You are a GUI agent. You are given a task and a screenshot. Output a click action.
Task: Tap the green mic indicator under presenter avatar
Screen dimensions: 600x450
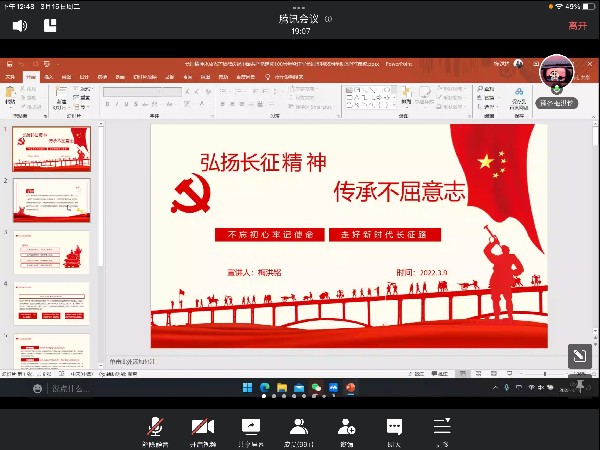pos(556,90)
